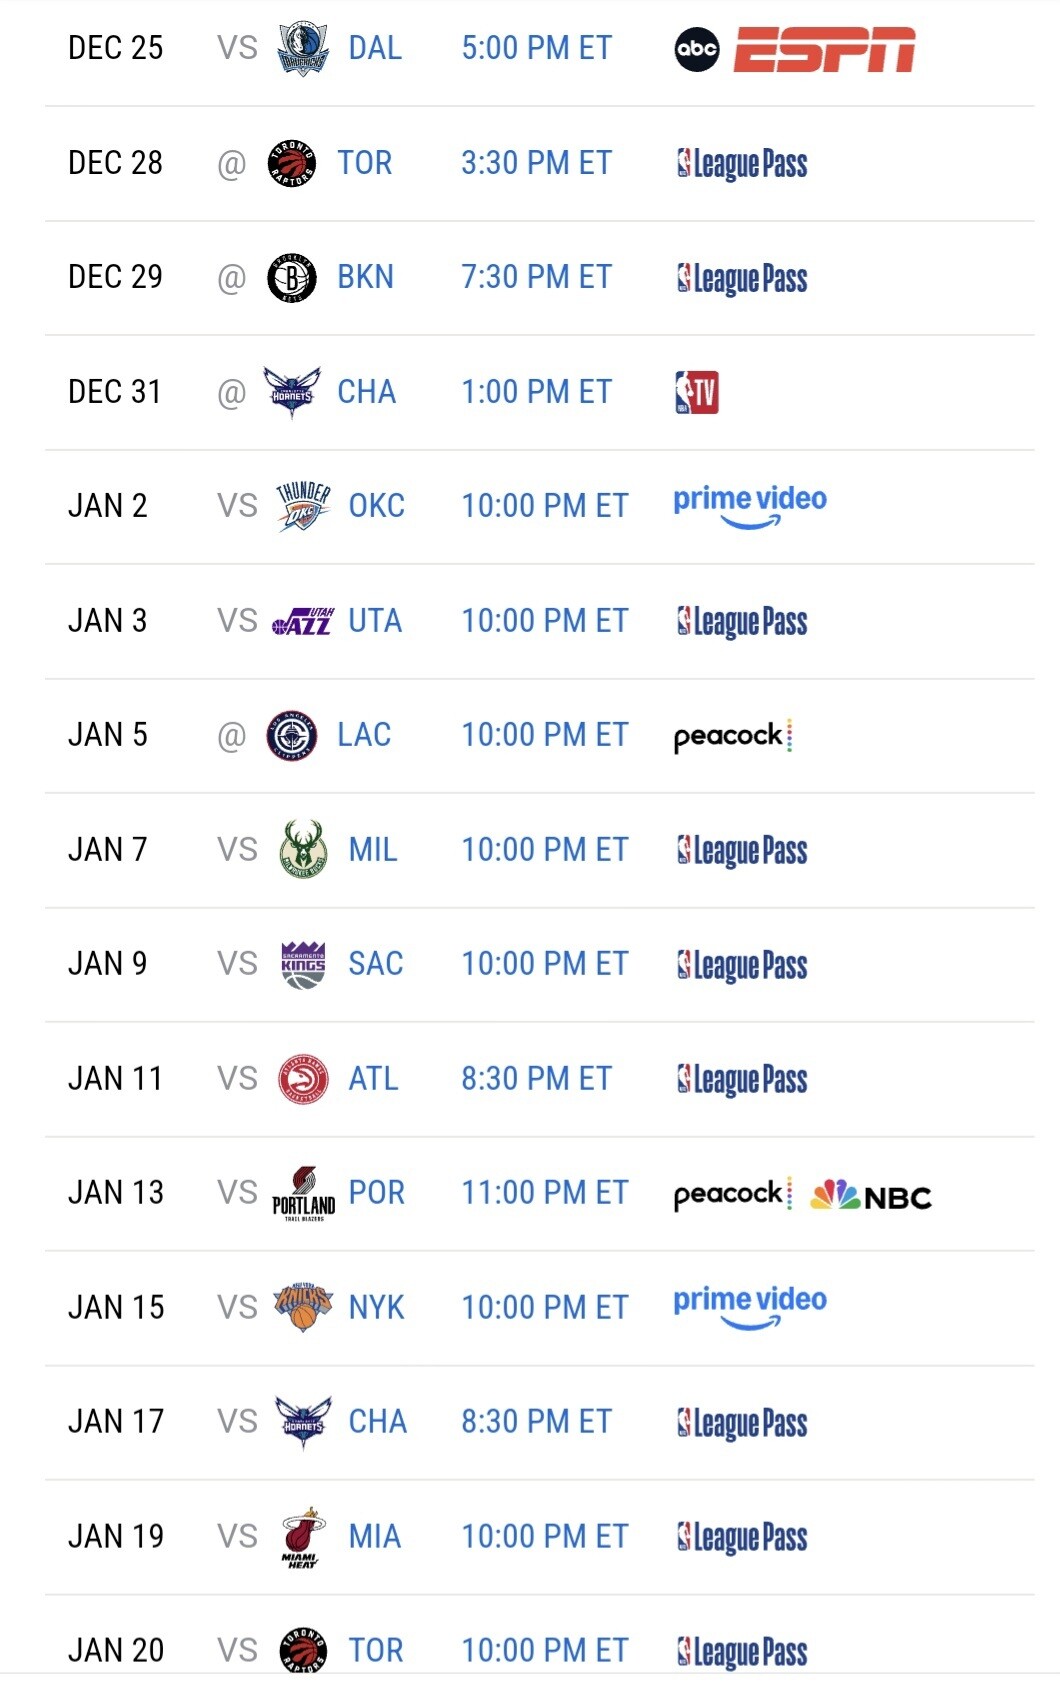Open the Dallas Mavericks team logo
Image resolution: width=1060 pixels, height=1695 pixels.
[303, 48]
